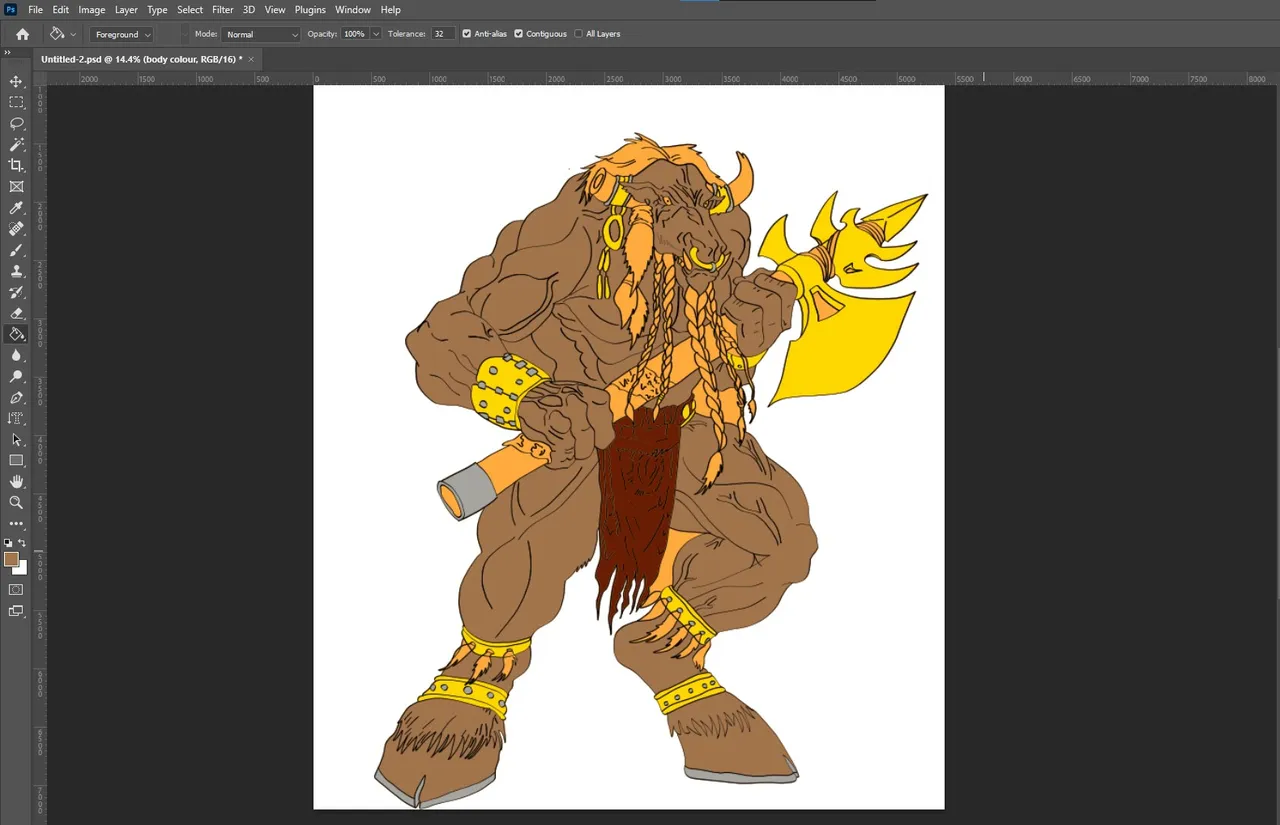Enable the All Layers checkbox
Viewport: 1280px width, 825px height.
[x=578, y=34]
